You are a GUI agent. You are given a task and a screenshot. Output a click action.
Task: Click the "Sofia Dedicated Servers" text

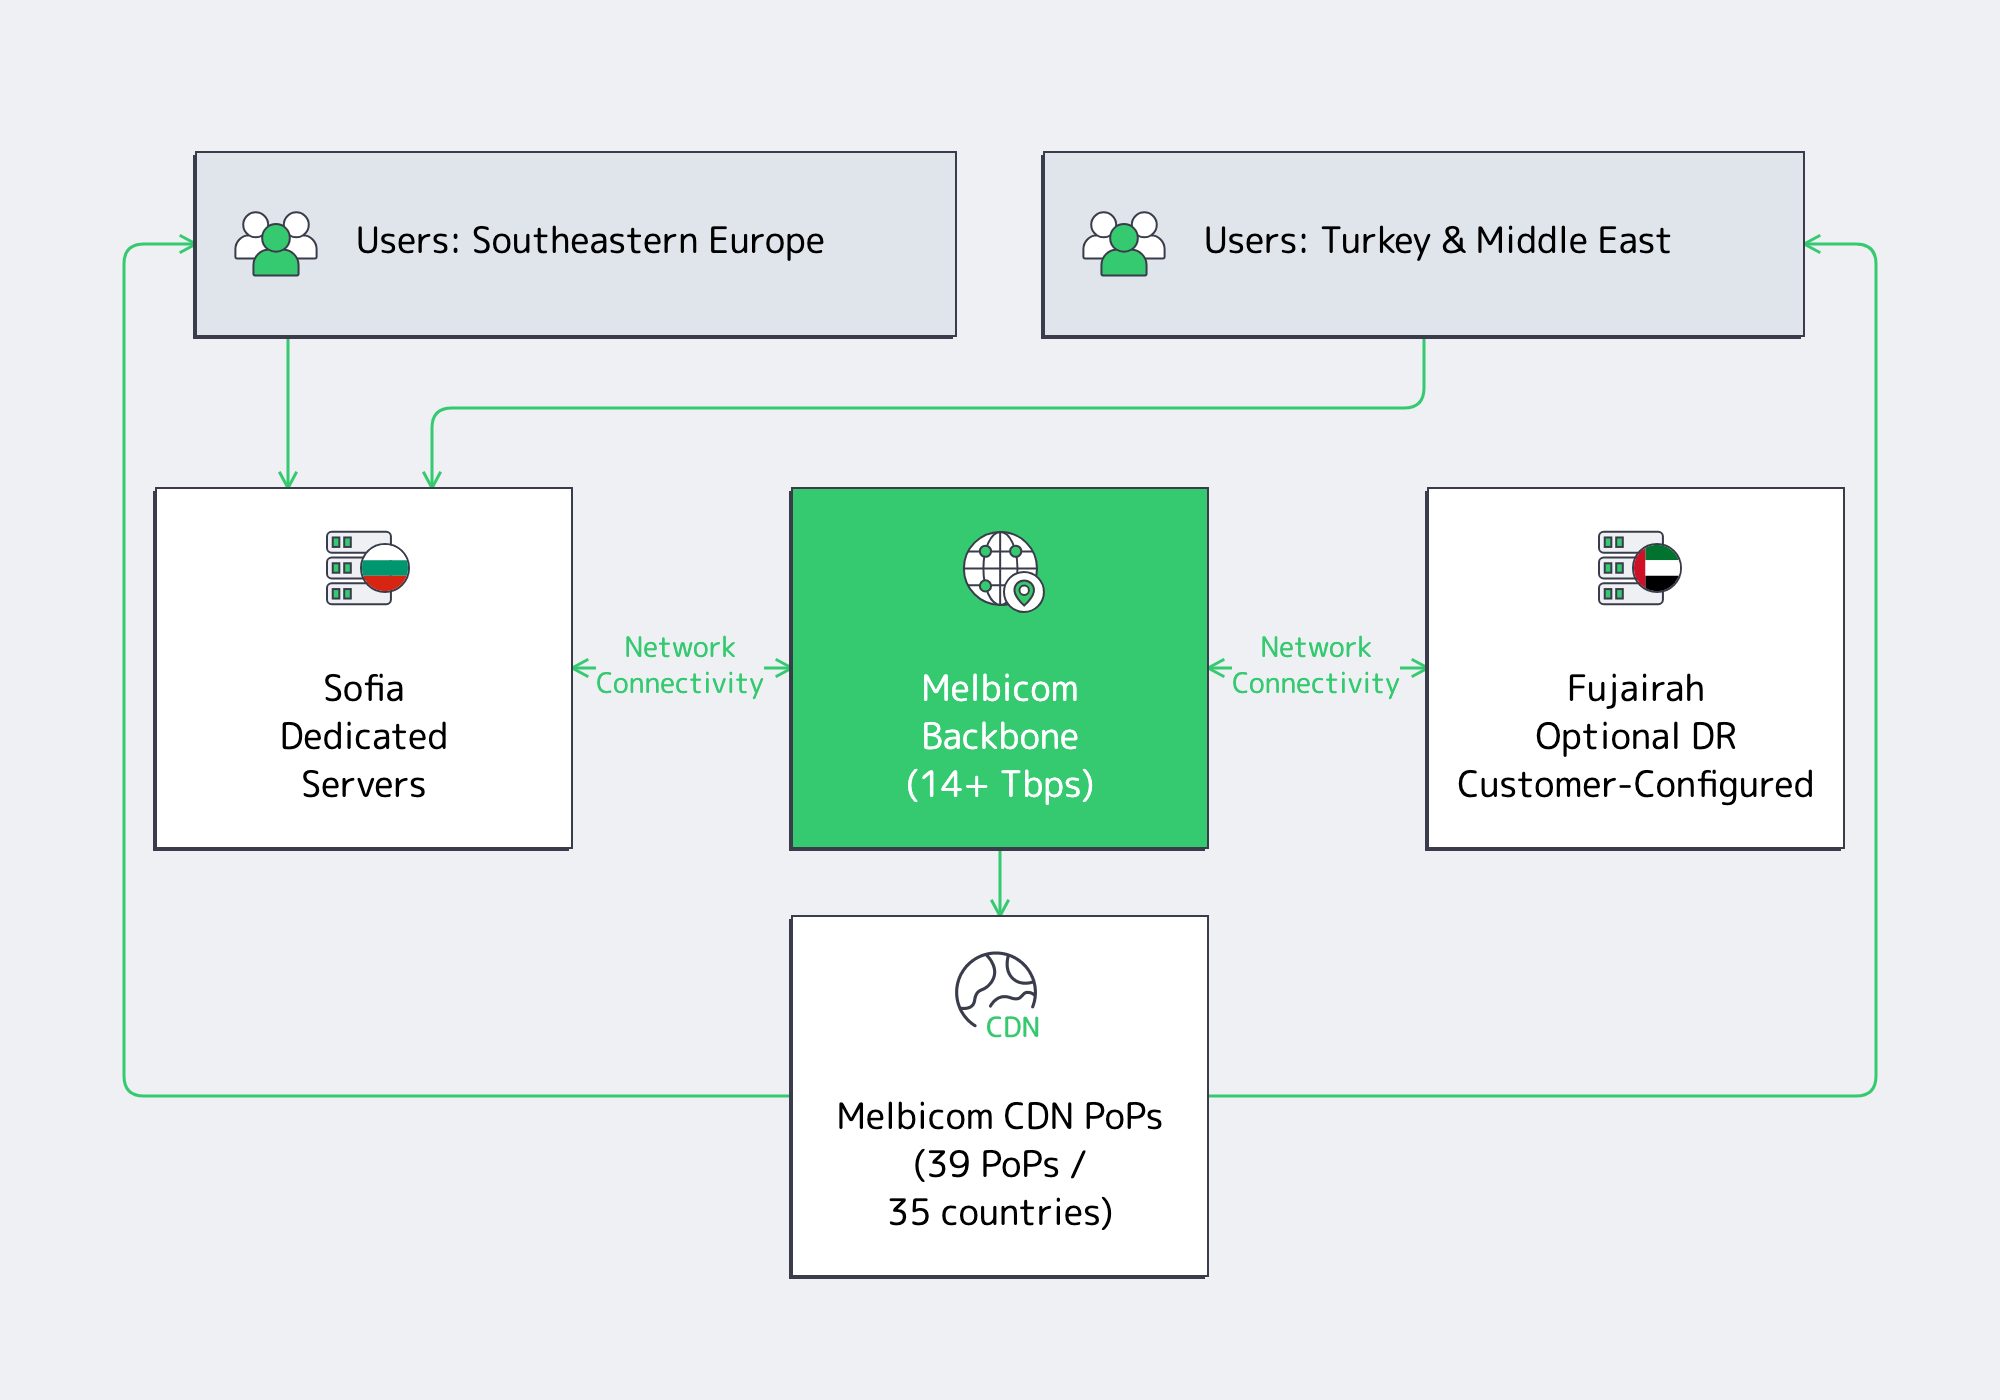tap(364, 736)
